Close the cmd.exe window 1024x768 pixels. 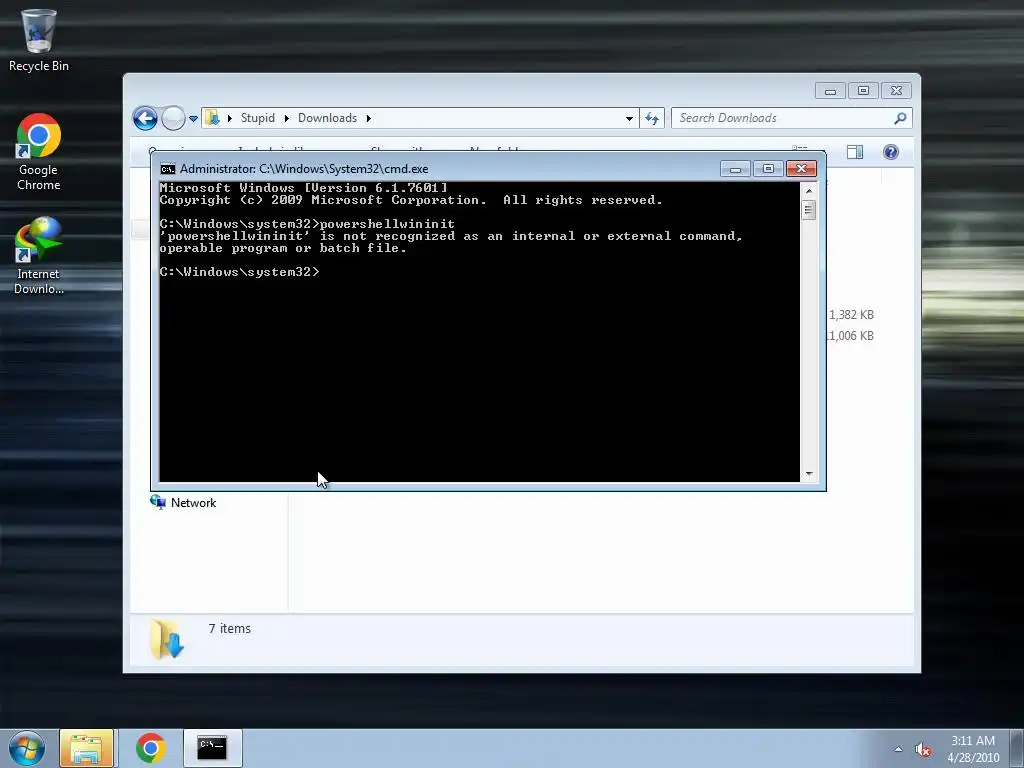coord(801,169)
